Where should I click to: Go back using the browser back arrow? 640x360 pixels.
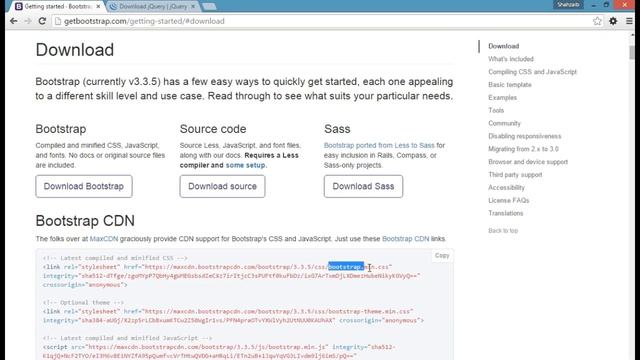13,21
